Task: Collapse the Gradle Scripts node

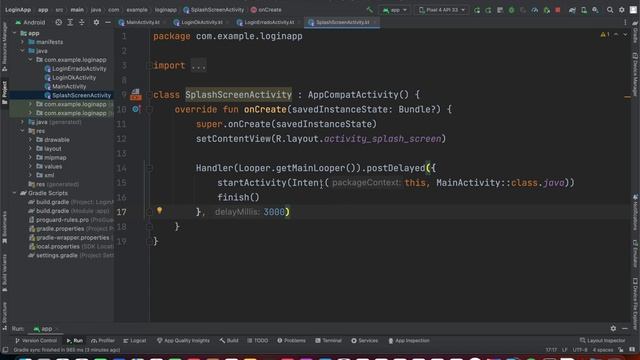Action: [15, 193]
